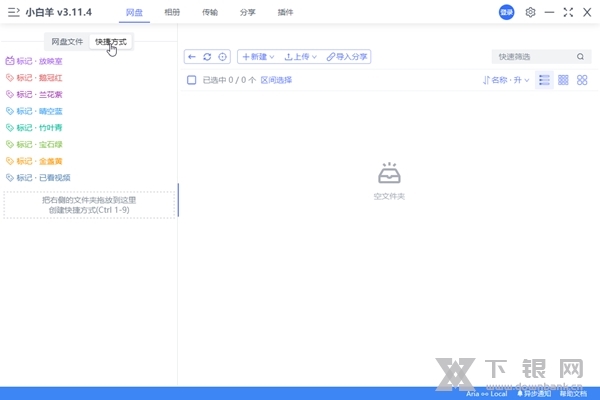The width and height of the screenshot is (600, 400).
Task: Click the tag icon beside 兰花紫
Action: click(x=10, y=94)
